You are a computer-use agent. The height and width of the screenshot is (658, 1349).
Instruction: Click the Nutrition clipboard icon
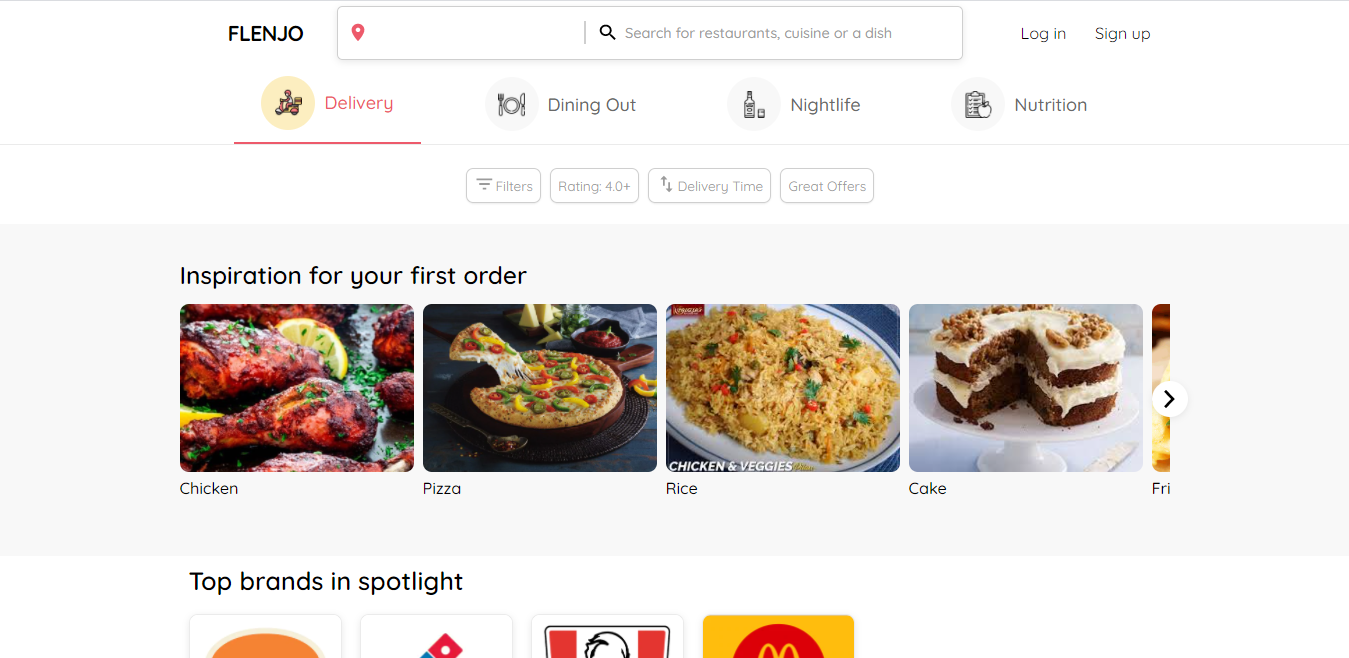(978, 104)
